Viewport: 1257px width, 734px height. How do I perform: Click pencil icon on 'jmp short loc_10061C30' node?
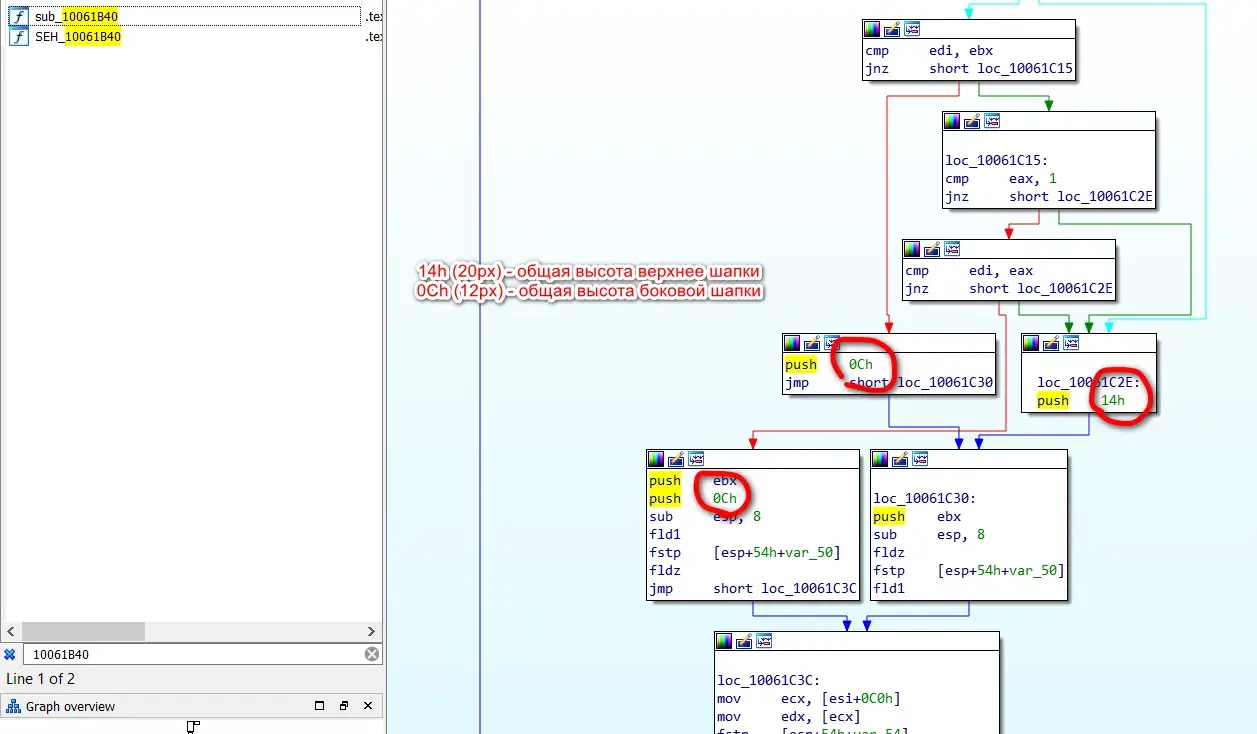tap(812, 343)
